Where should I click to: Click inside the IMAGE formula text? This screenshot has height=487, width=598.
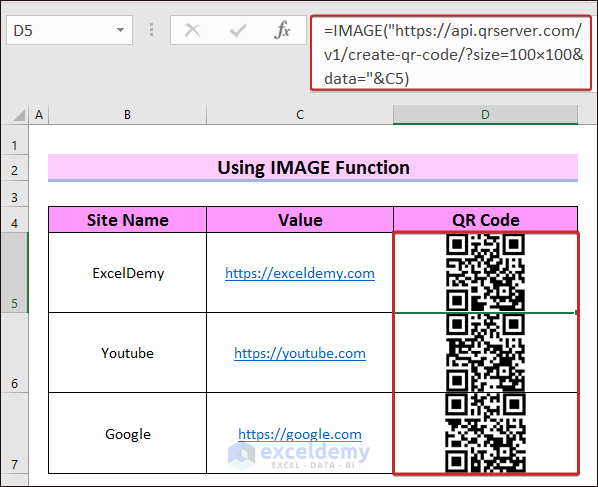453,54
